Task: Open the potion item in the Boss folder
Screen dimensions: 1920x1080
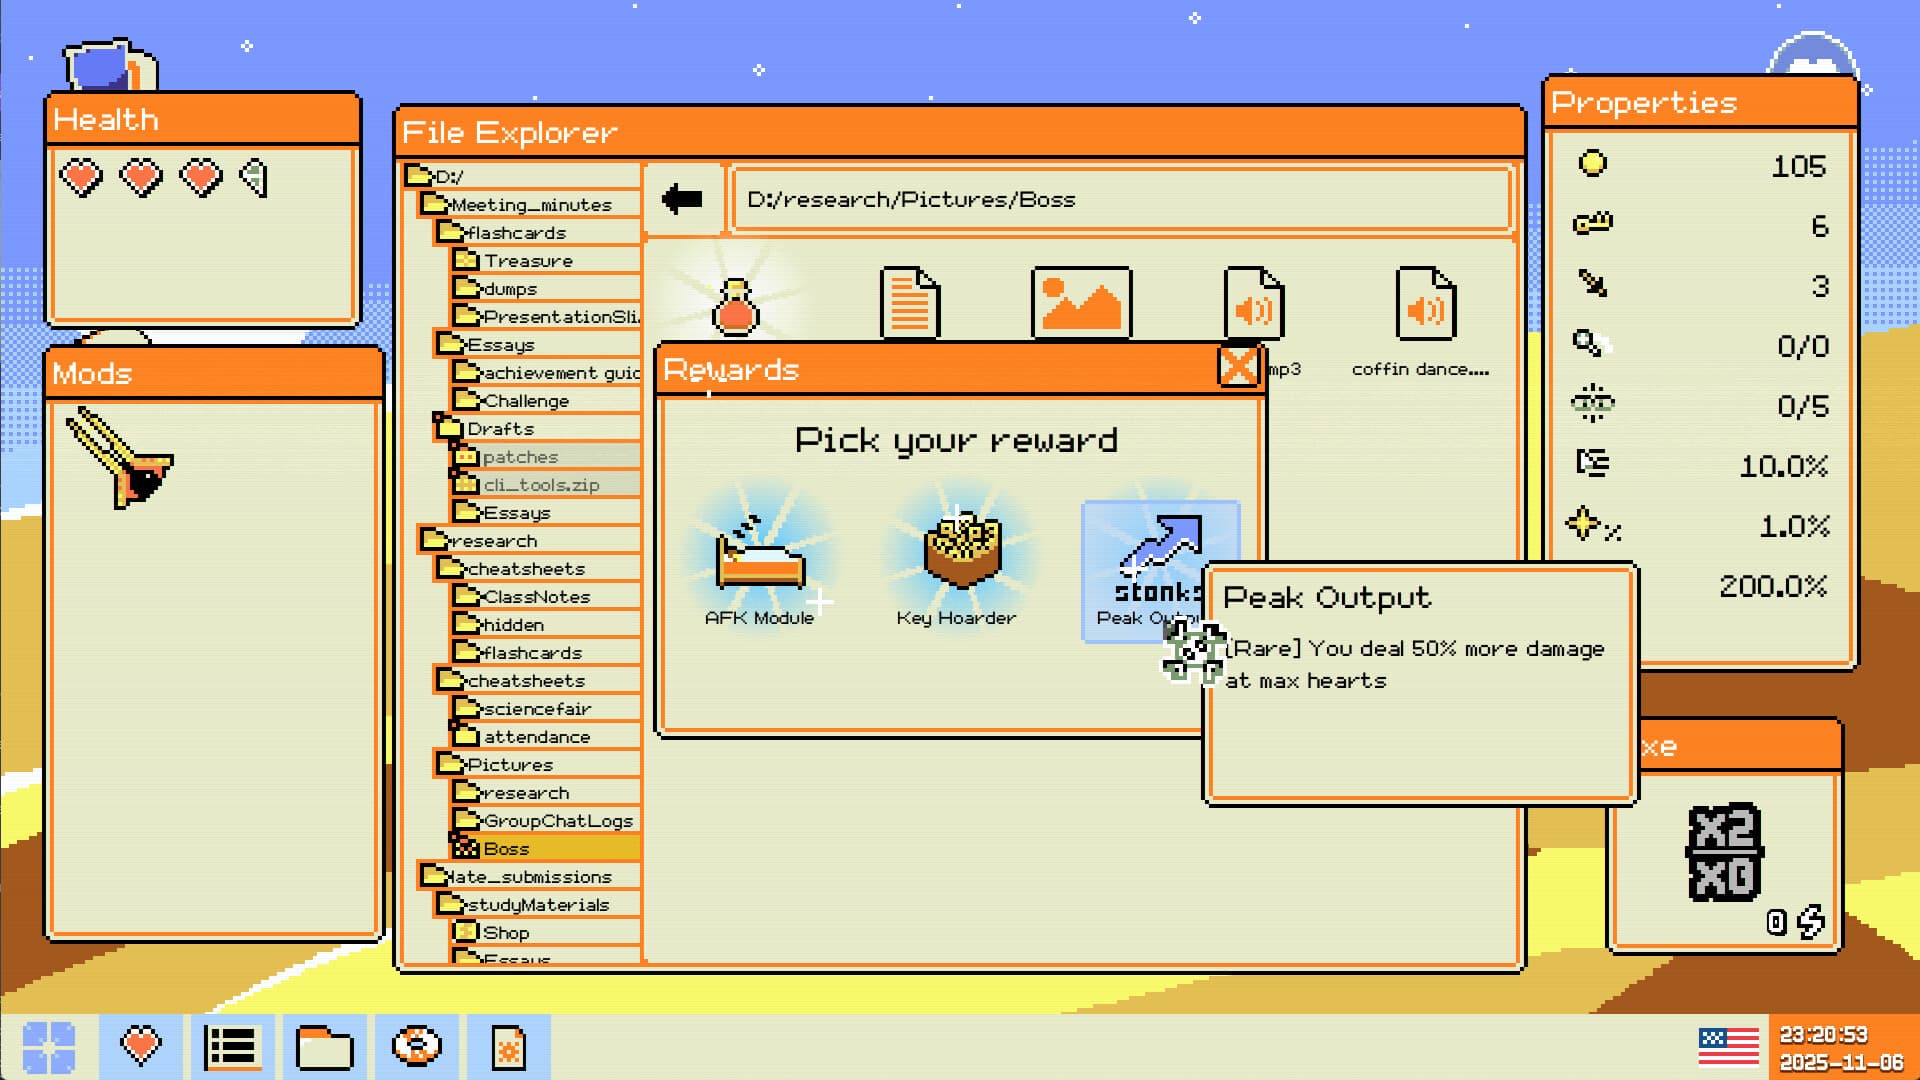Action: point(737,305)
